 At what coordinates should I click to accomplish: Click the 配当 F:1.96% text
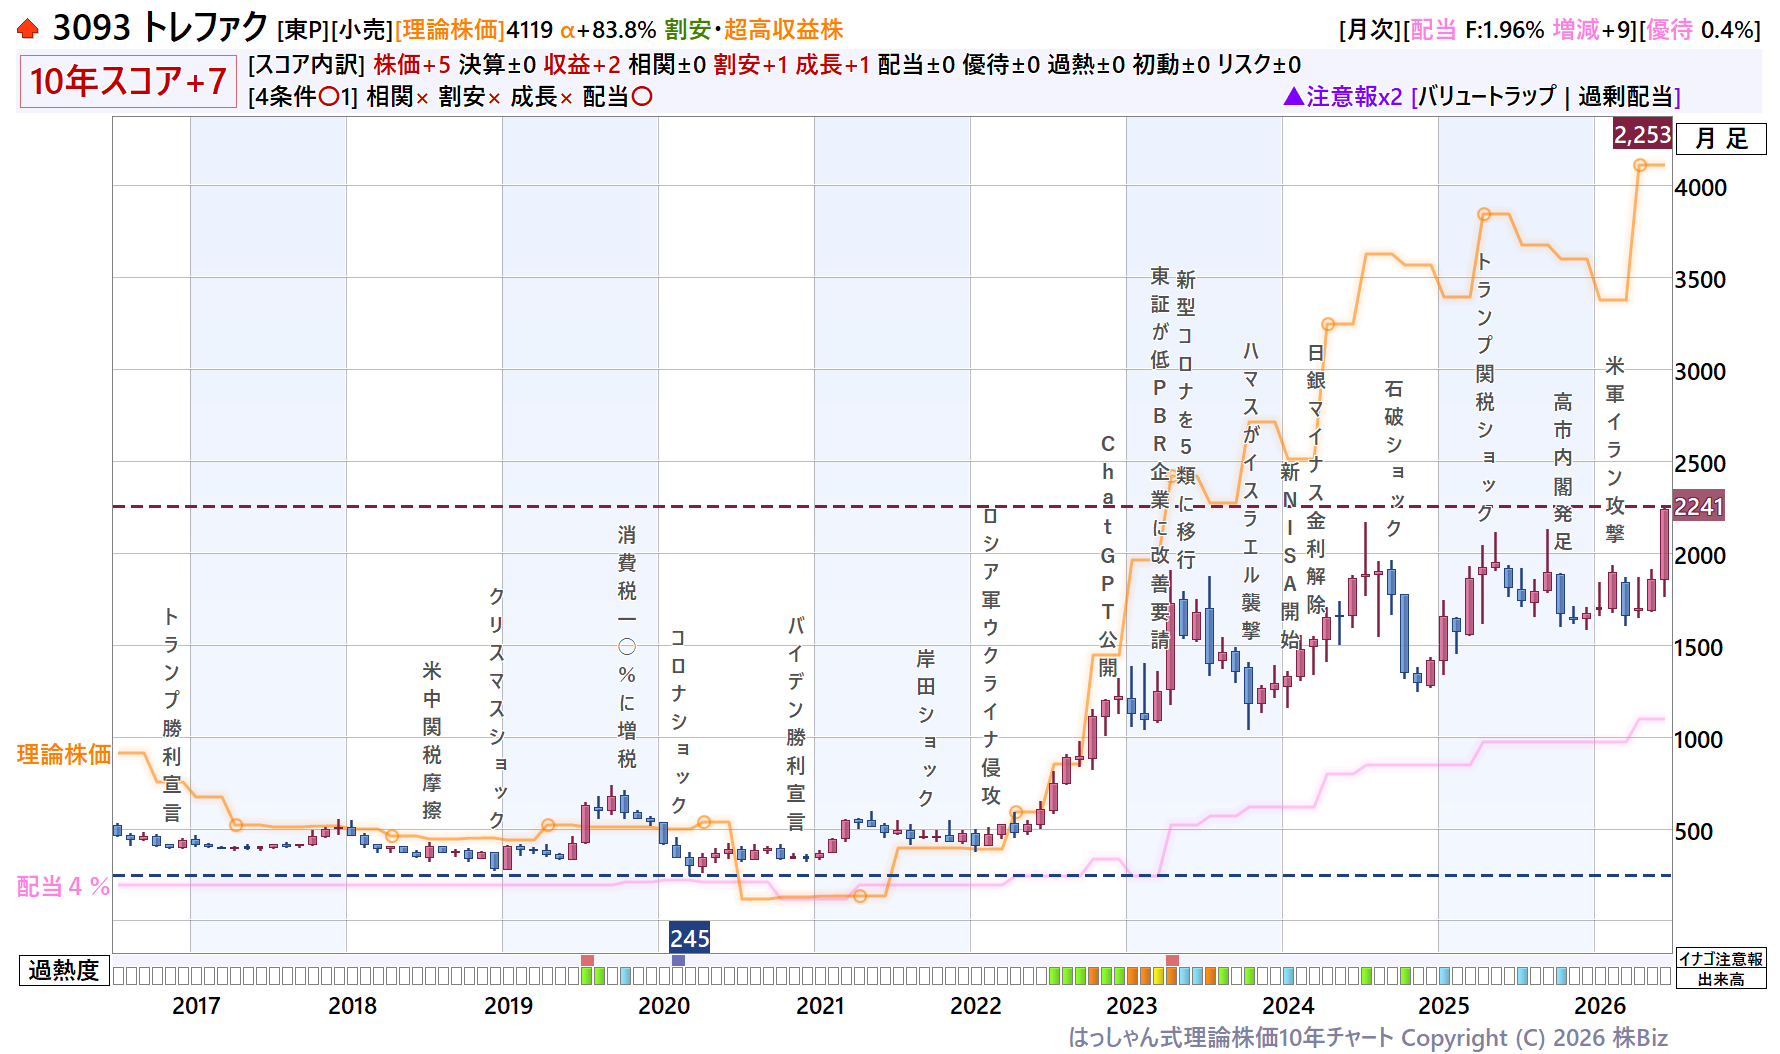(x=1477, y=30)
